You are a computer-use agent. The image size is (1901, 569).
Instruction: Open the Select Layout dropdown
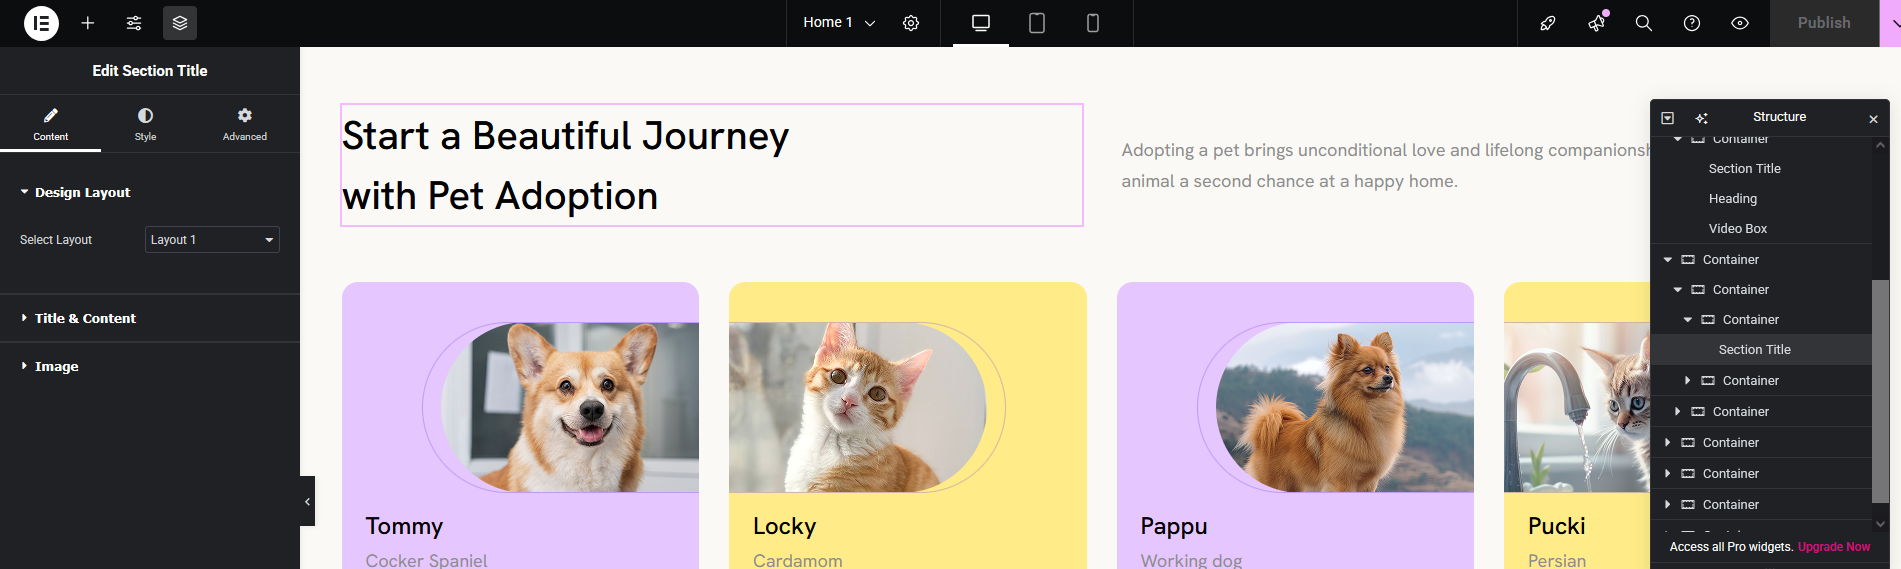pyautogui.click(x=212, y=240)
